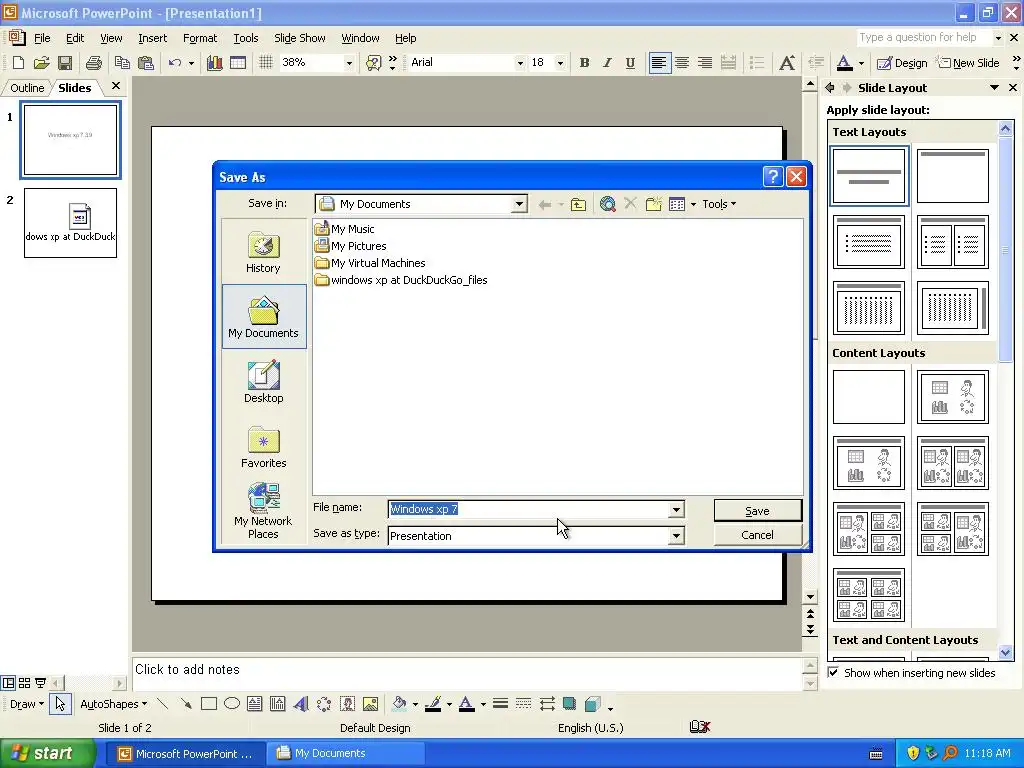Set Center paragraph alignment
The height and width of the screenshot is (768, 1024).
(x=682, y=63)
